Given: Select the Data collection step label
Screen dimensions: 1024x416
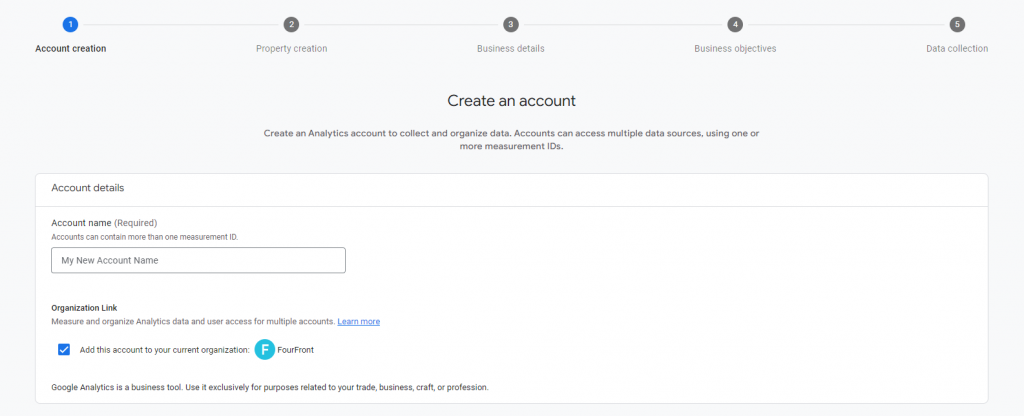Looking at the screenshot, I should point(957,48).
